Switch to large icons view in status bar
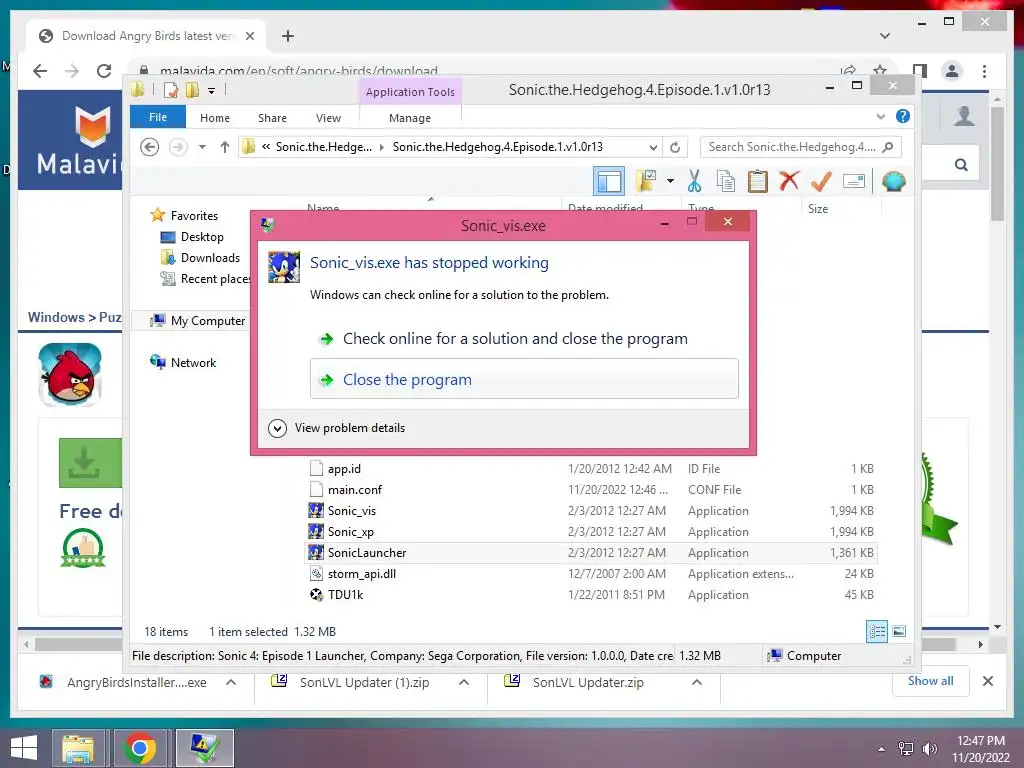This screenshot has width=1024, height=768. click(x=899, y=631)
